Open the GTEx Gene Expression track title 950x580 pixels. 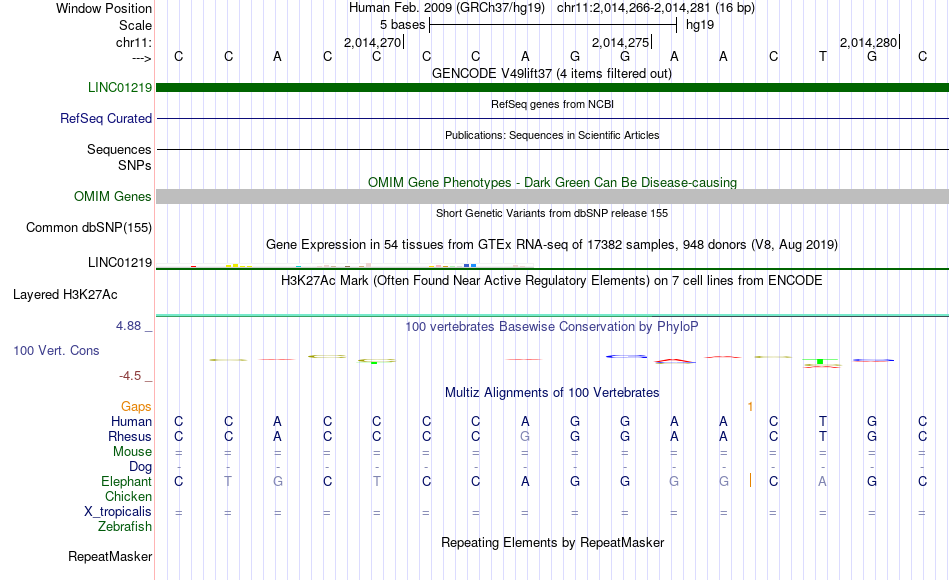coord(552,244)
